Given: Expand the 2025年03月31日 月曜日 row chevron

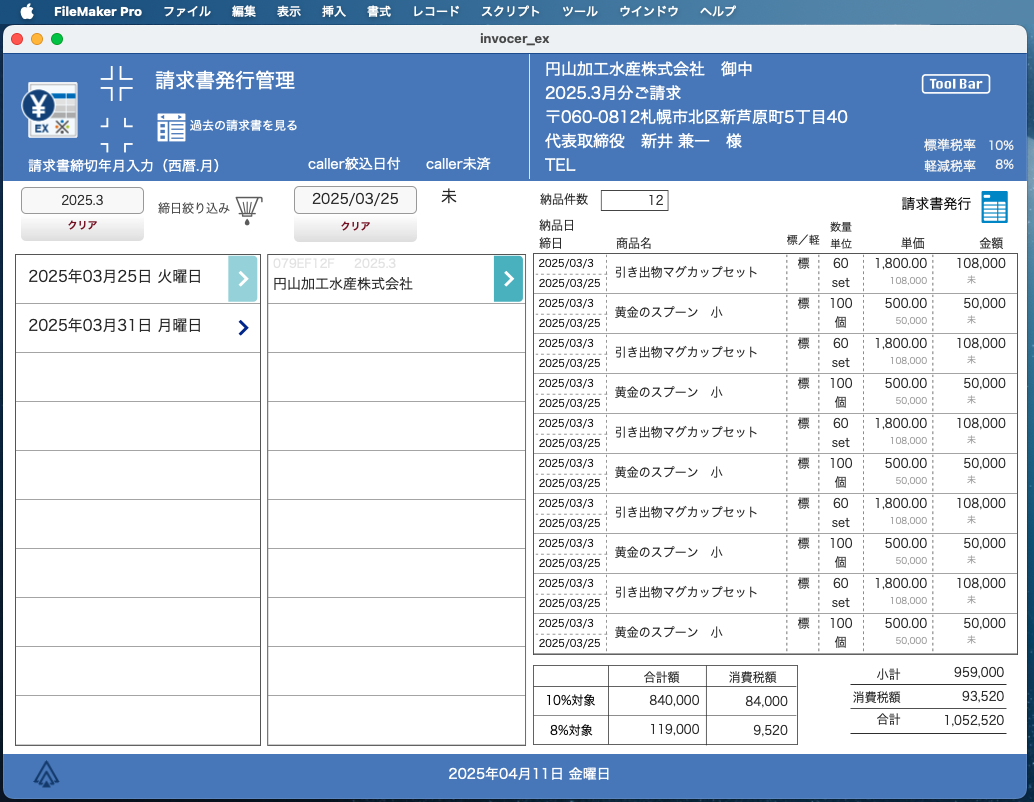Looking at the screenshot, I should point(243,327).
